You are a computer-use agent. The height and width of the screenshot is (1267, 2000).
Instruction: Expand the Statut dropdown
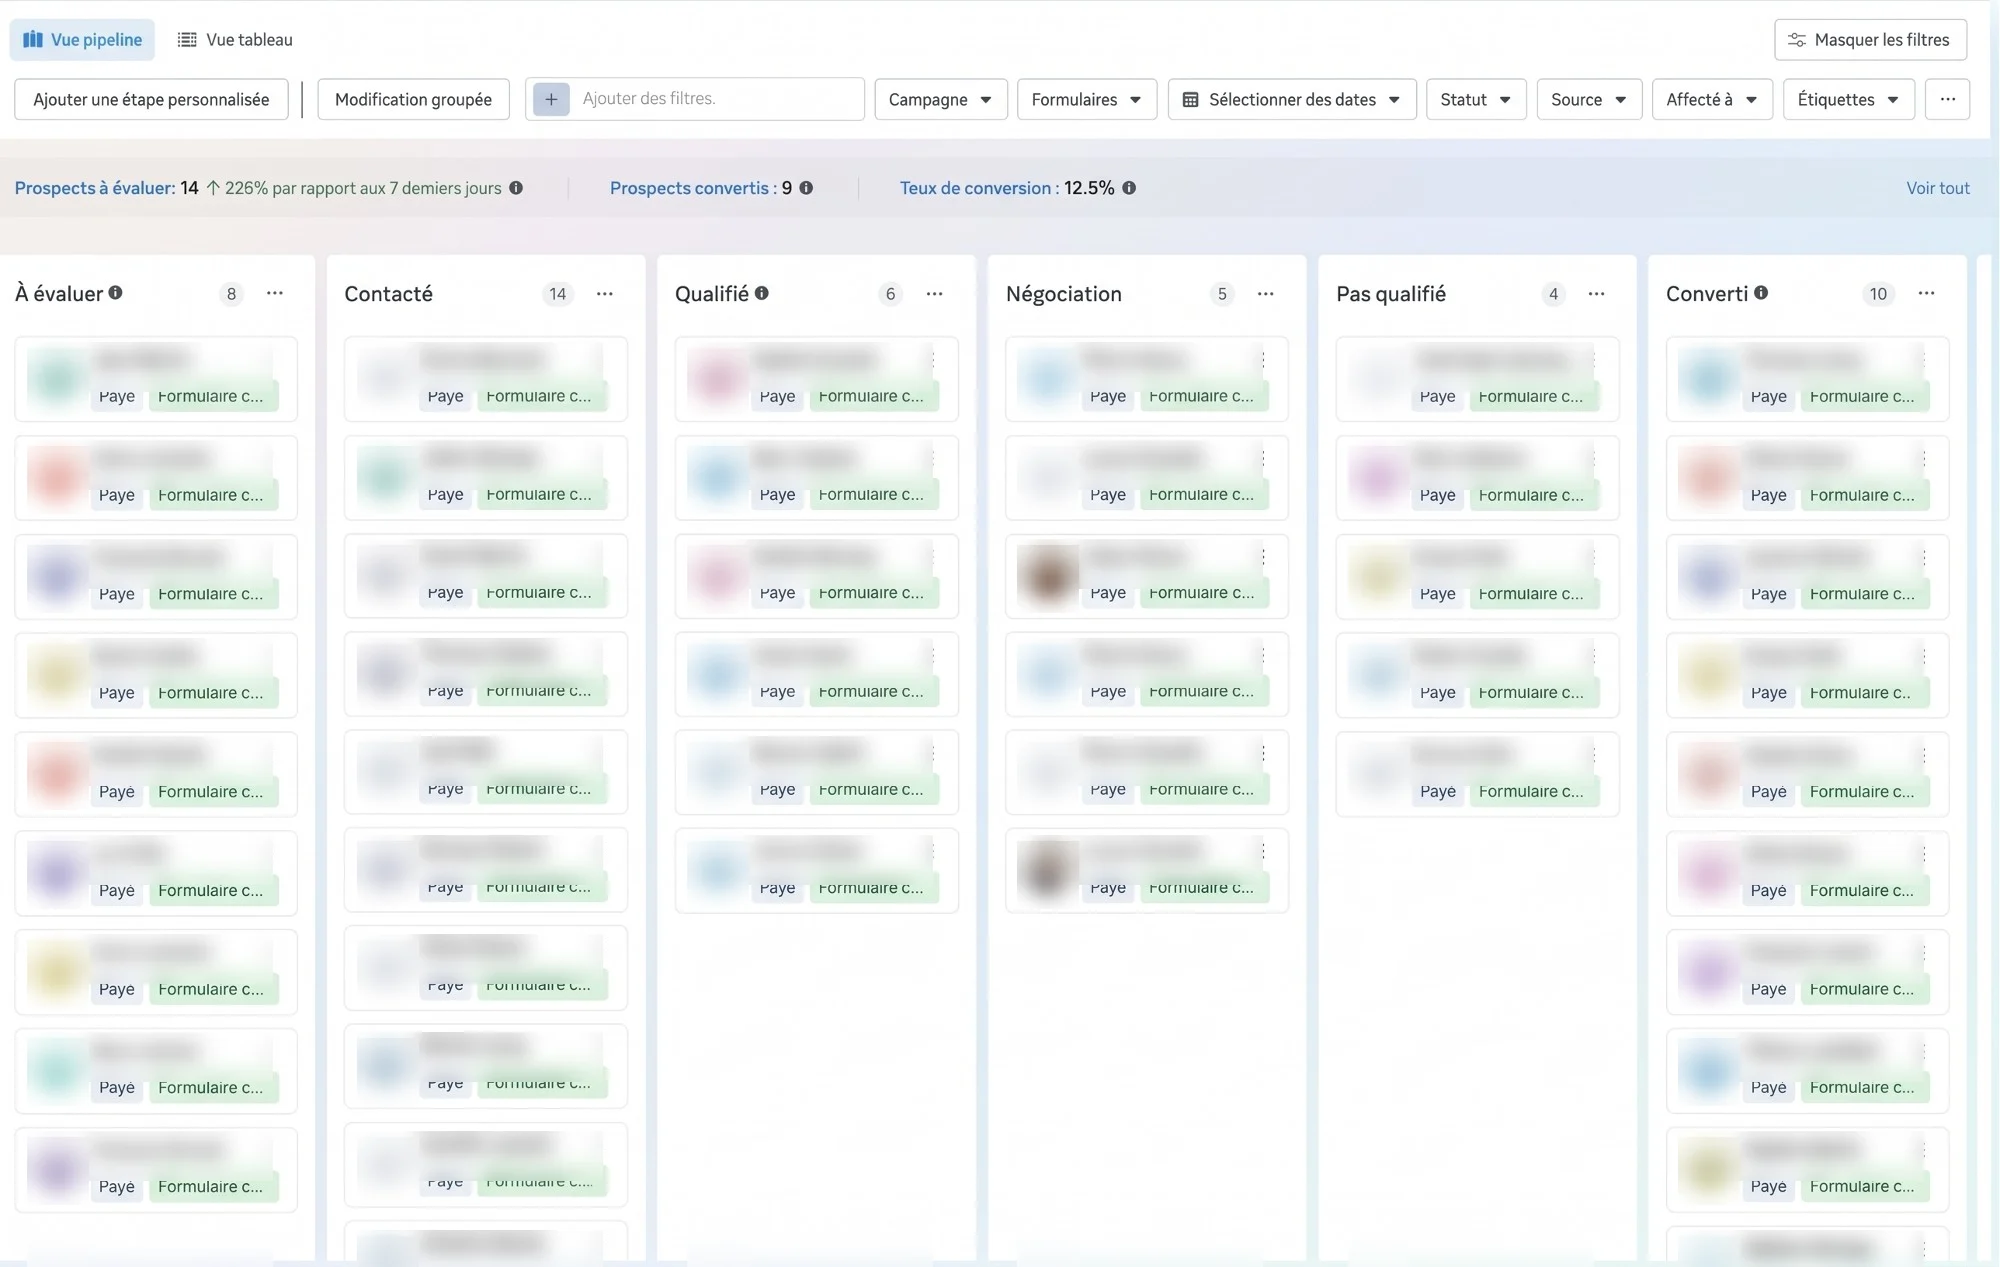click(1475, 99)
